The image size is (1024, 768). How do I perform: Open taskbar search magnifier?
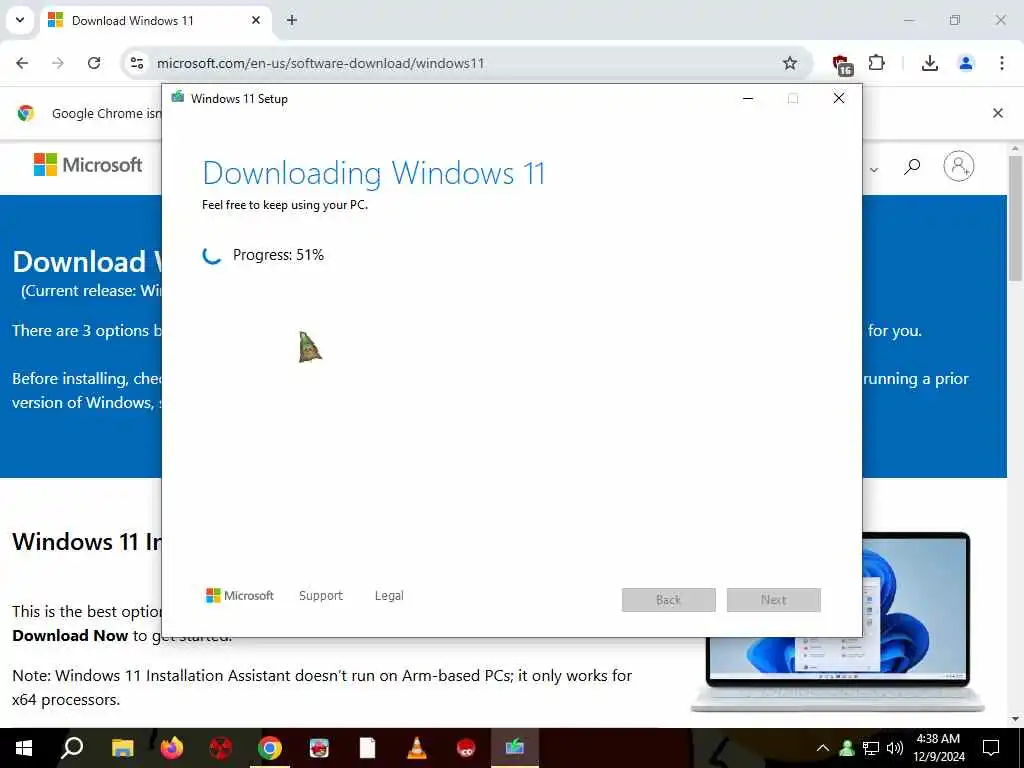(x=72, y=748)
